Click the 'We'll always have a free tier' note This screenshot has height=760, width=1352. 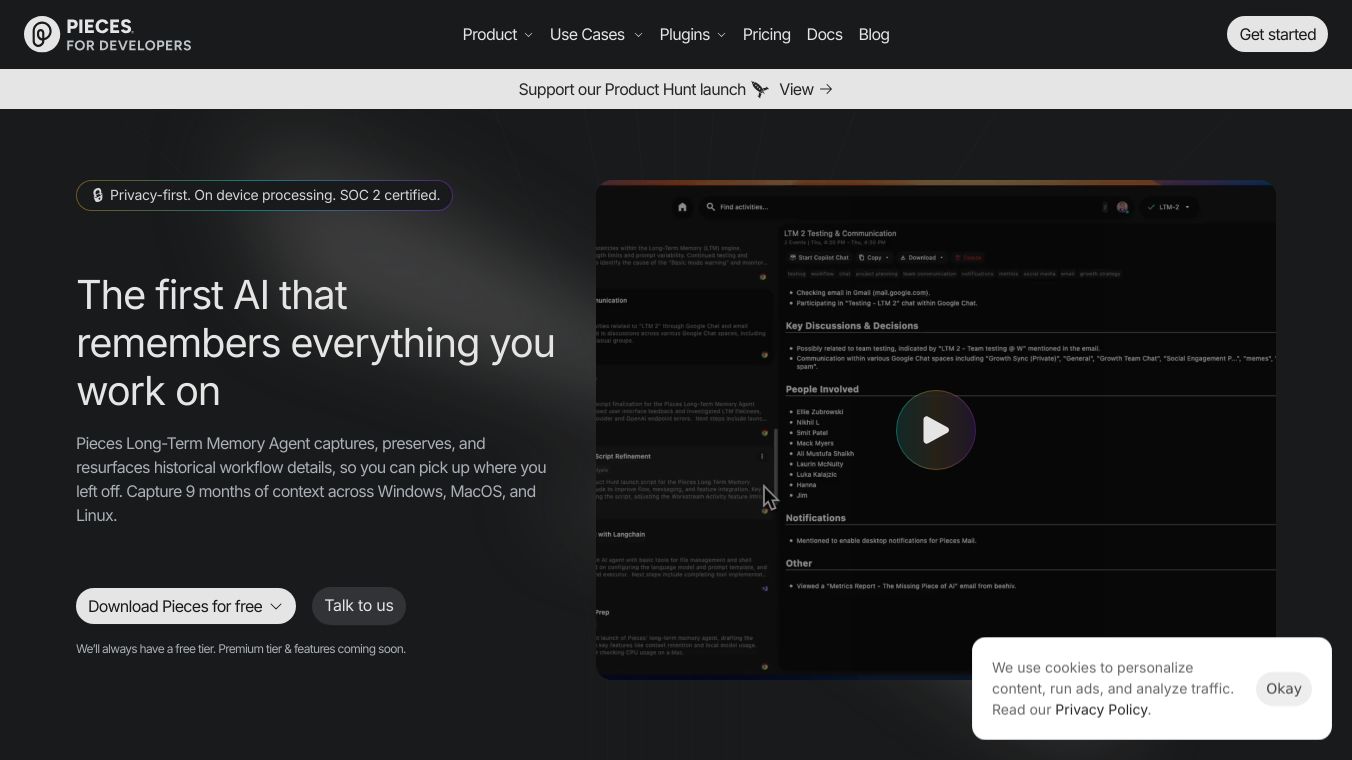point(241,649)
